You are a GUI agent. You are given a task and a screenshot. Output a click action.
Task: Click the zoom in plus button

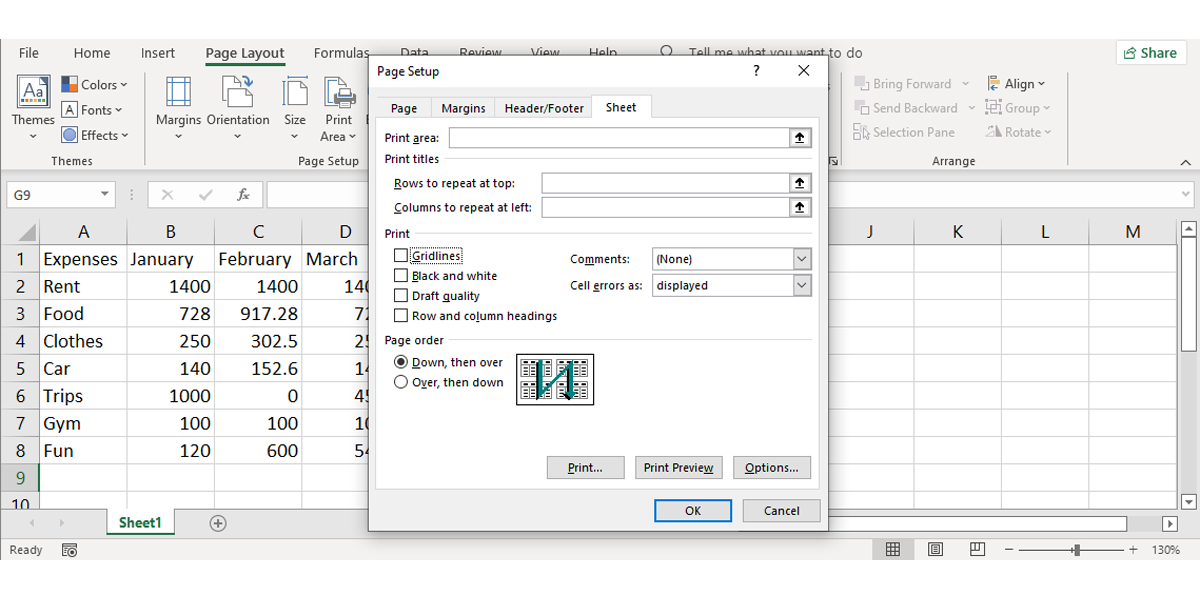[x=1133, y=550]
